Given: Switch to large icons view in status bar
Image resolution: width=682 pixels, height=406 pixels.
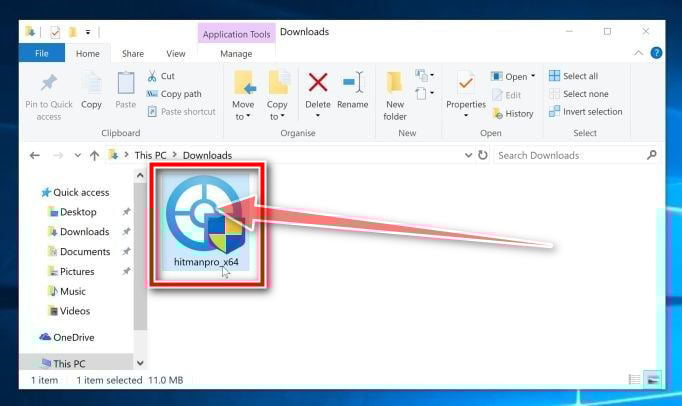Looking at the screenshot, I should pos(653,379).
